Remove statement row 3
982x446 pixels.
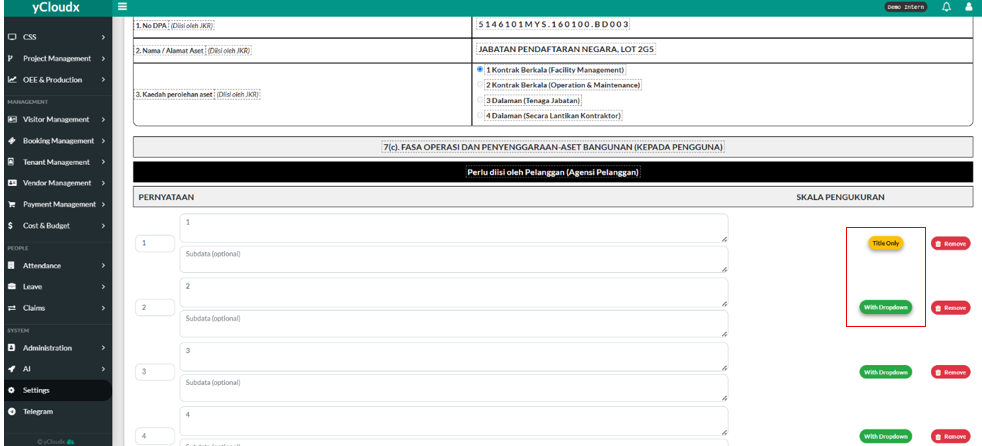(x=950, y=372)
